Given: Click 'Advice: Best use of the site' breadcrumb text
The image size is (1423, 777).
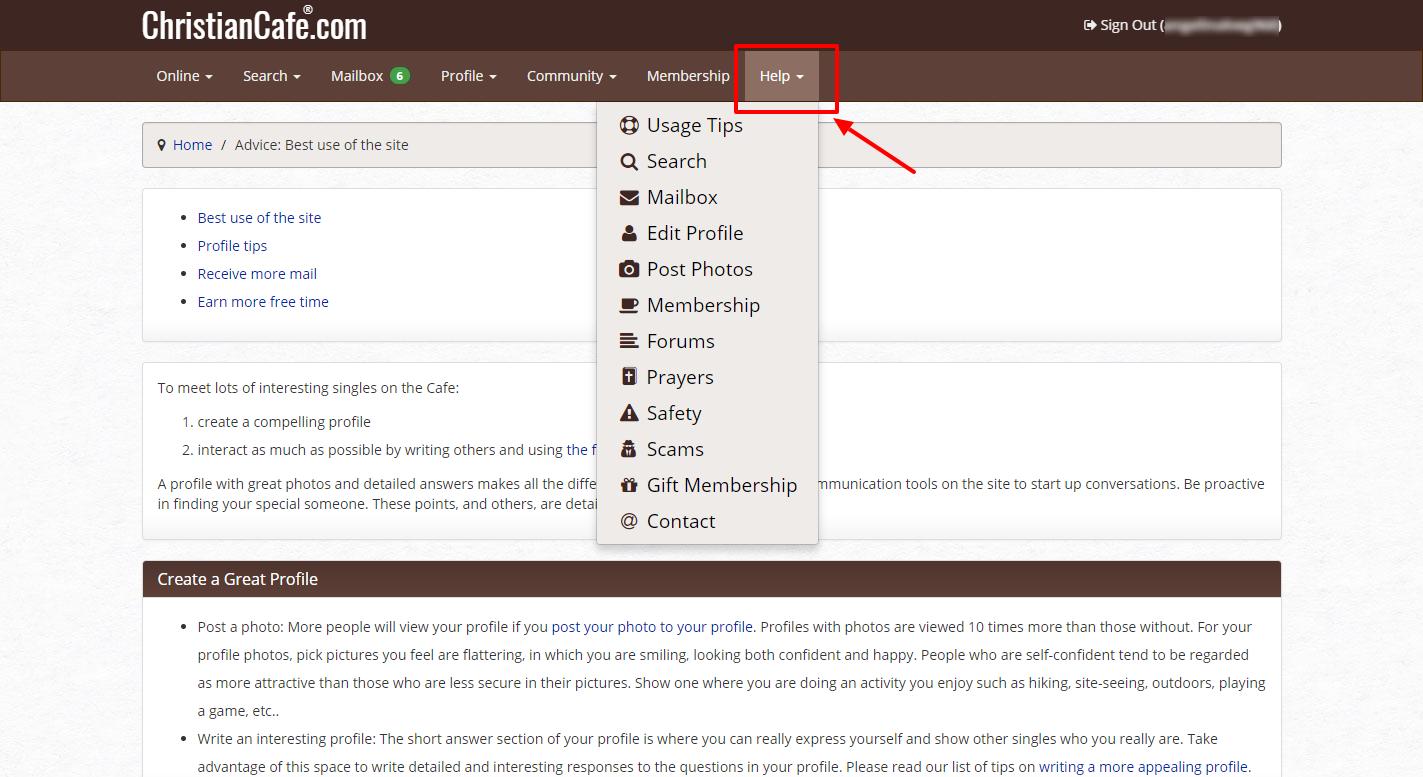Looking at the screenshot, I should (x=322, y=145).
